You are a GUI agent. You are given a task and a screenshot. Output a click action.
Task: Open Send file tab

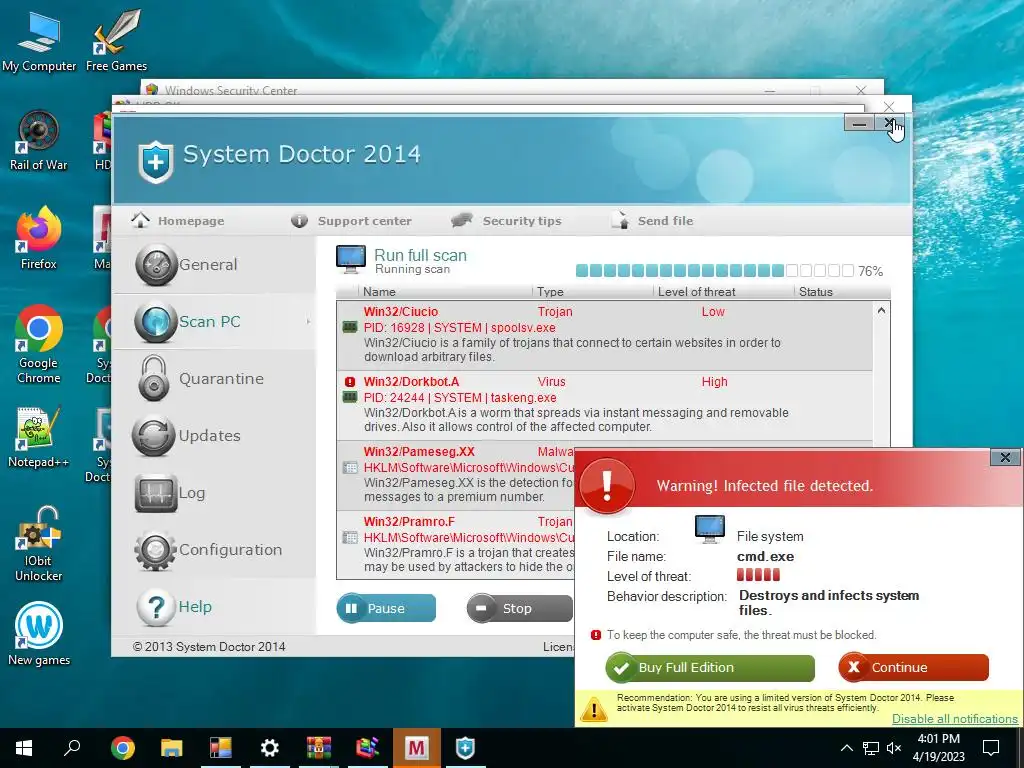(x=652, y=221)
